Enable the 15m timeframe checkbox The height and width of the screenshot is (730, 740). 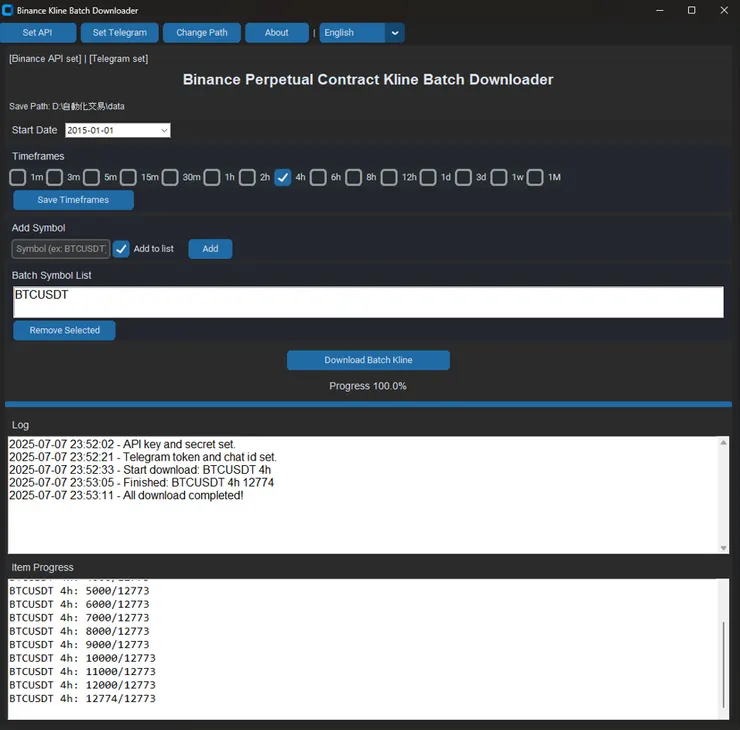coord(128,177)
